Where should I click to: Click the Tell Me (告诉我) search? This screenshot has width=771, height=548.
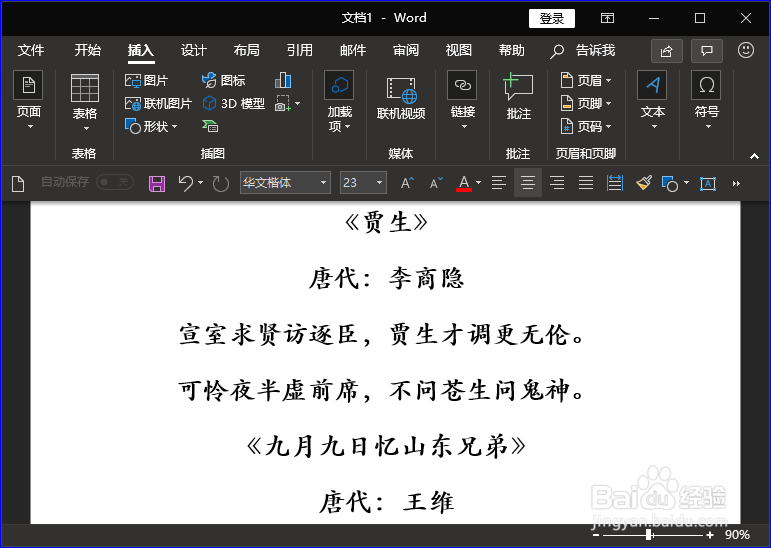pyautogui.click(x=583, y=51)
